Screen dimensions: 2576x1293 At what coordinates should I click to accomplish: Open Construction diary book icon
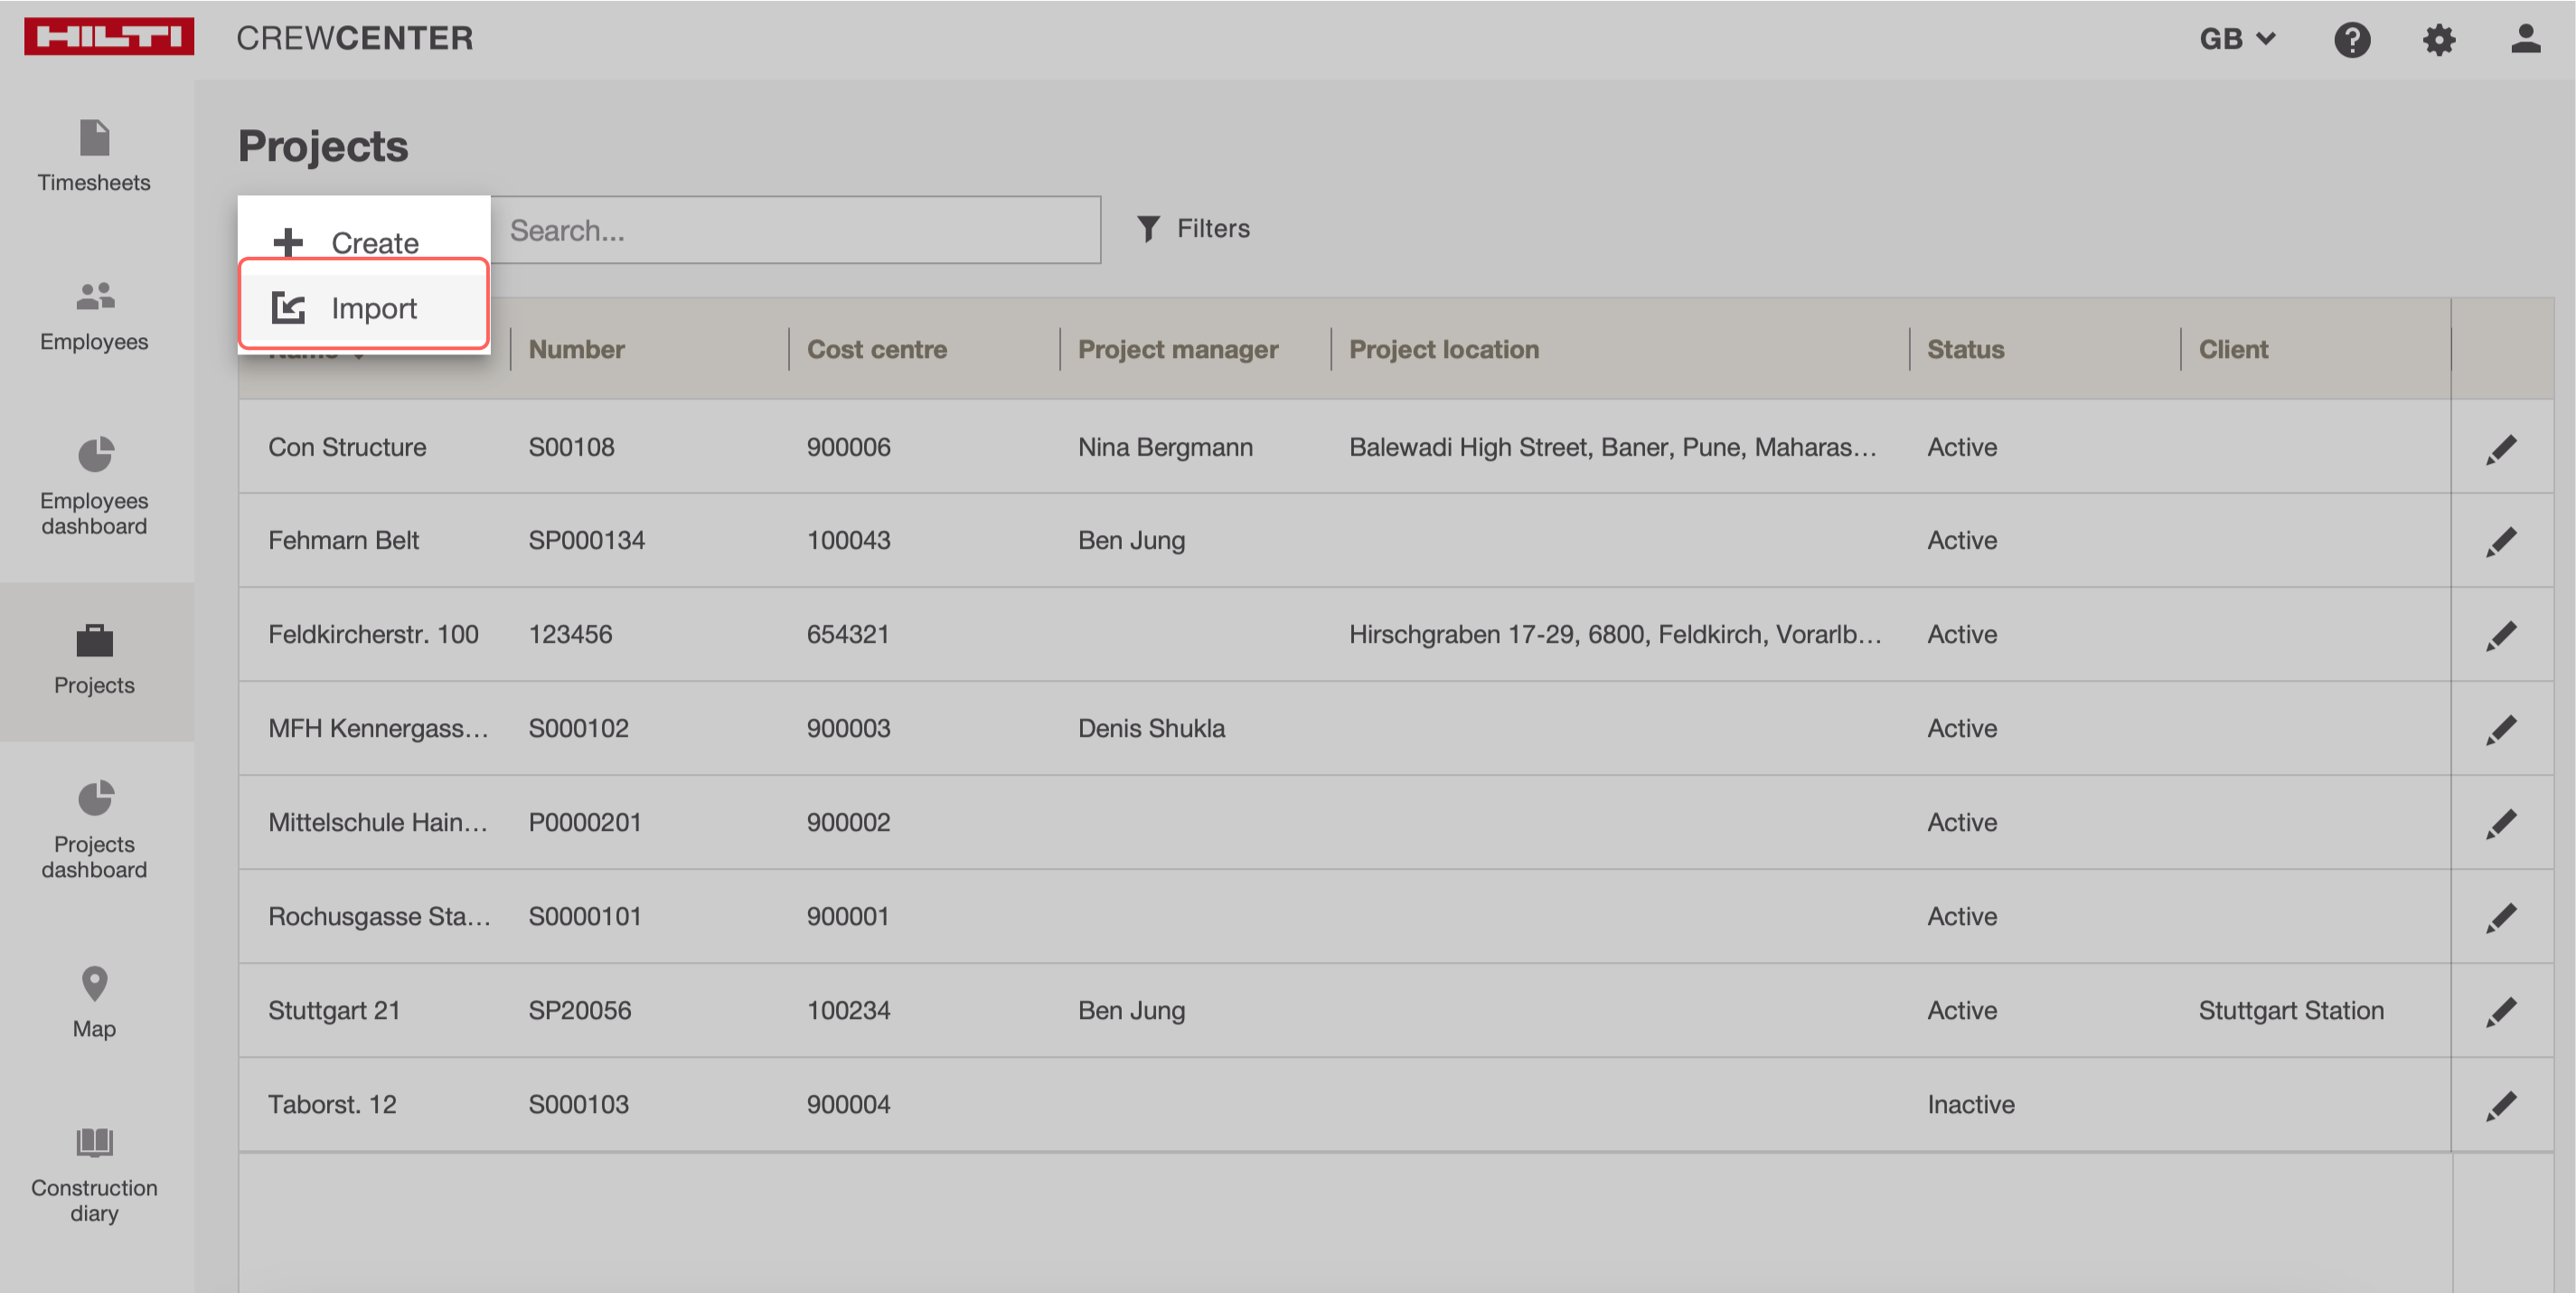tap(94, 1142)
